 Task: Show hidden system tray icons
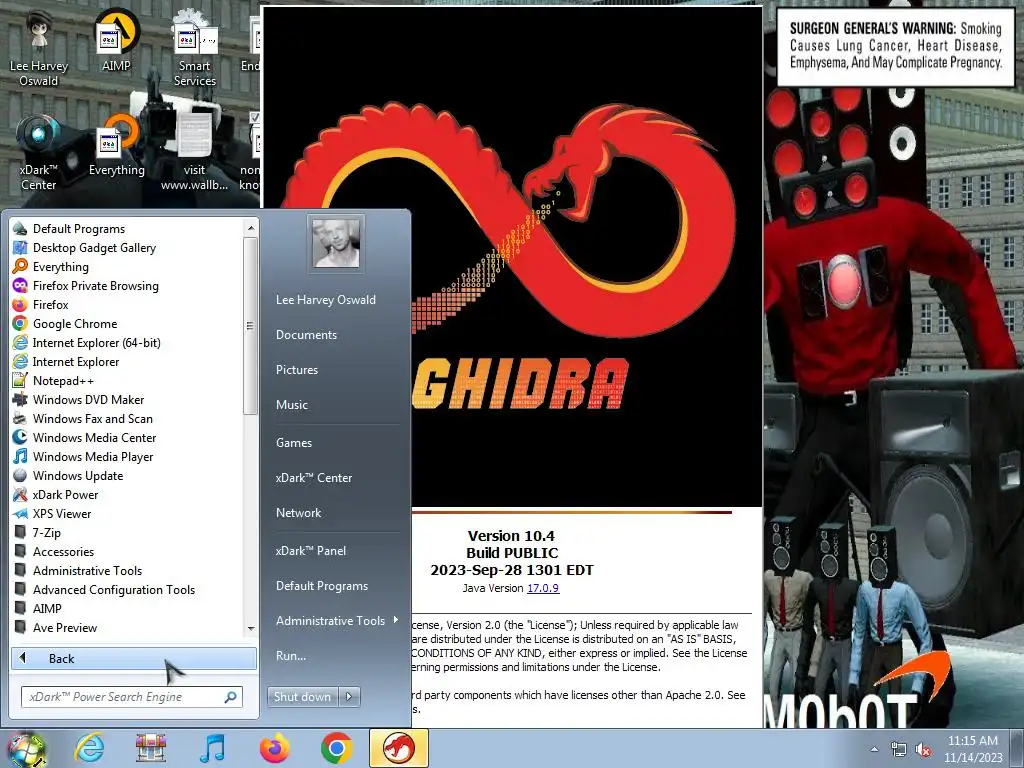pyautogui.click(x=874, y=749)
